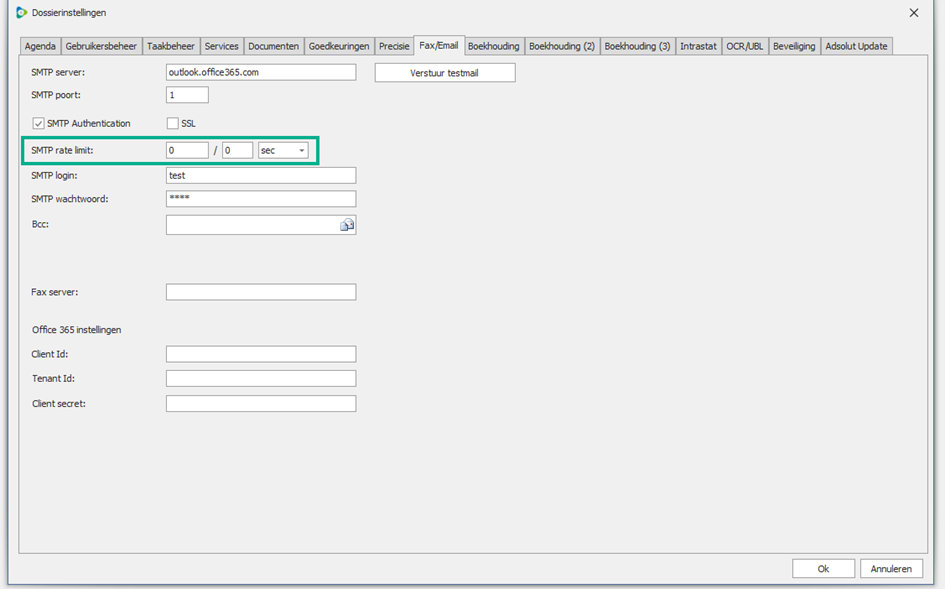Image resolution: width=945 pixels, height=589 pixels.
Task: Enable the SSL checkbox
Action: click(x=173, y=124)
